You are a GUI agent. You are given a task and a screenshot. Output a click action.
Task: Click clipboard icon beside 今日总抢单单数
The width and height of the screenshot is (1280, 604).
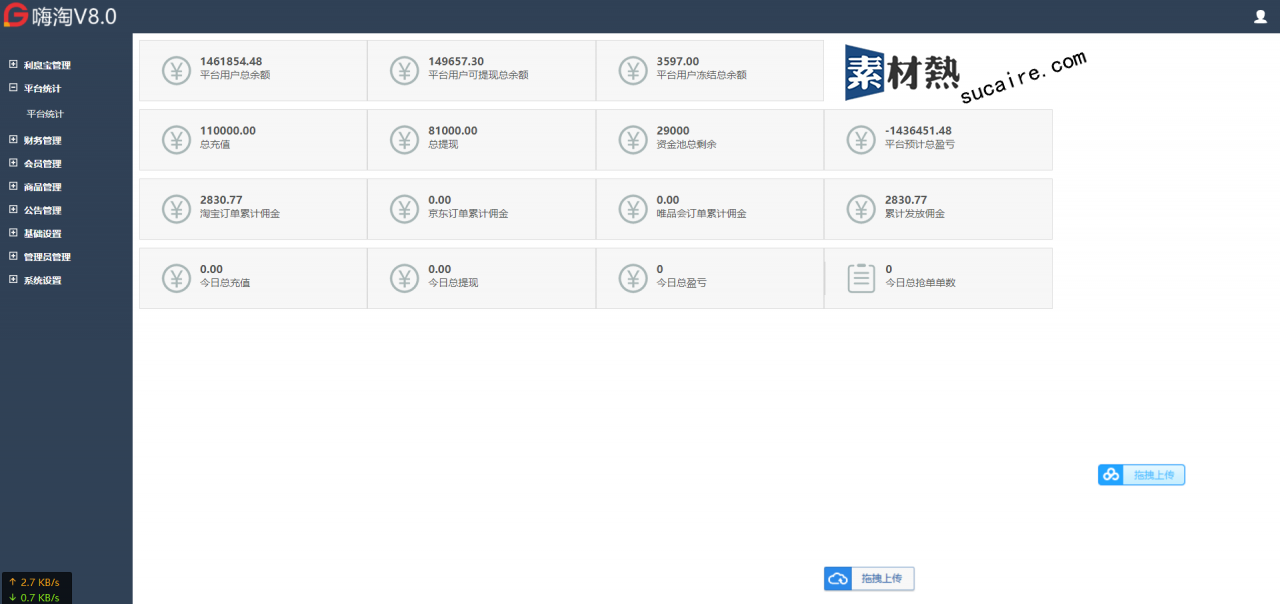(x=861, y=278)
